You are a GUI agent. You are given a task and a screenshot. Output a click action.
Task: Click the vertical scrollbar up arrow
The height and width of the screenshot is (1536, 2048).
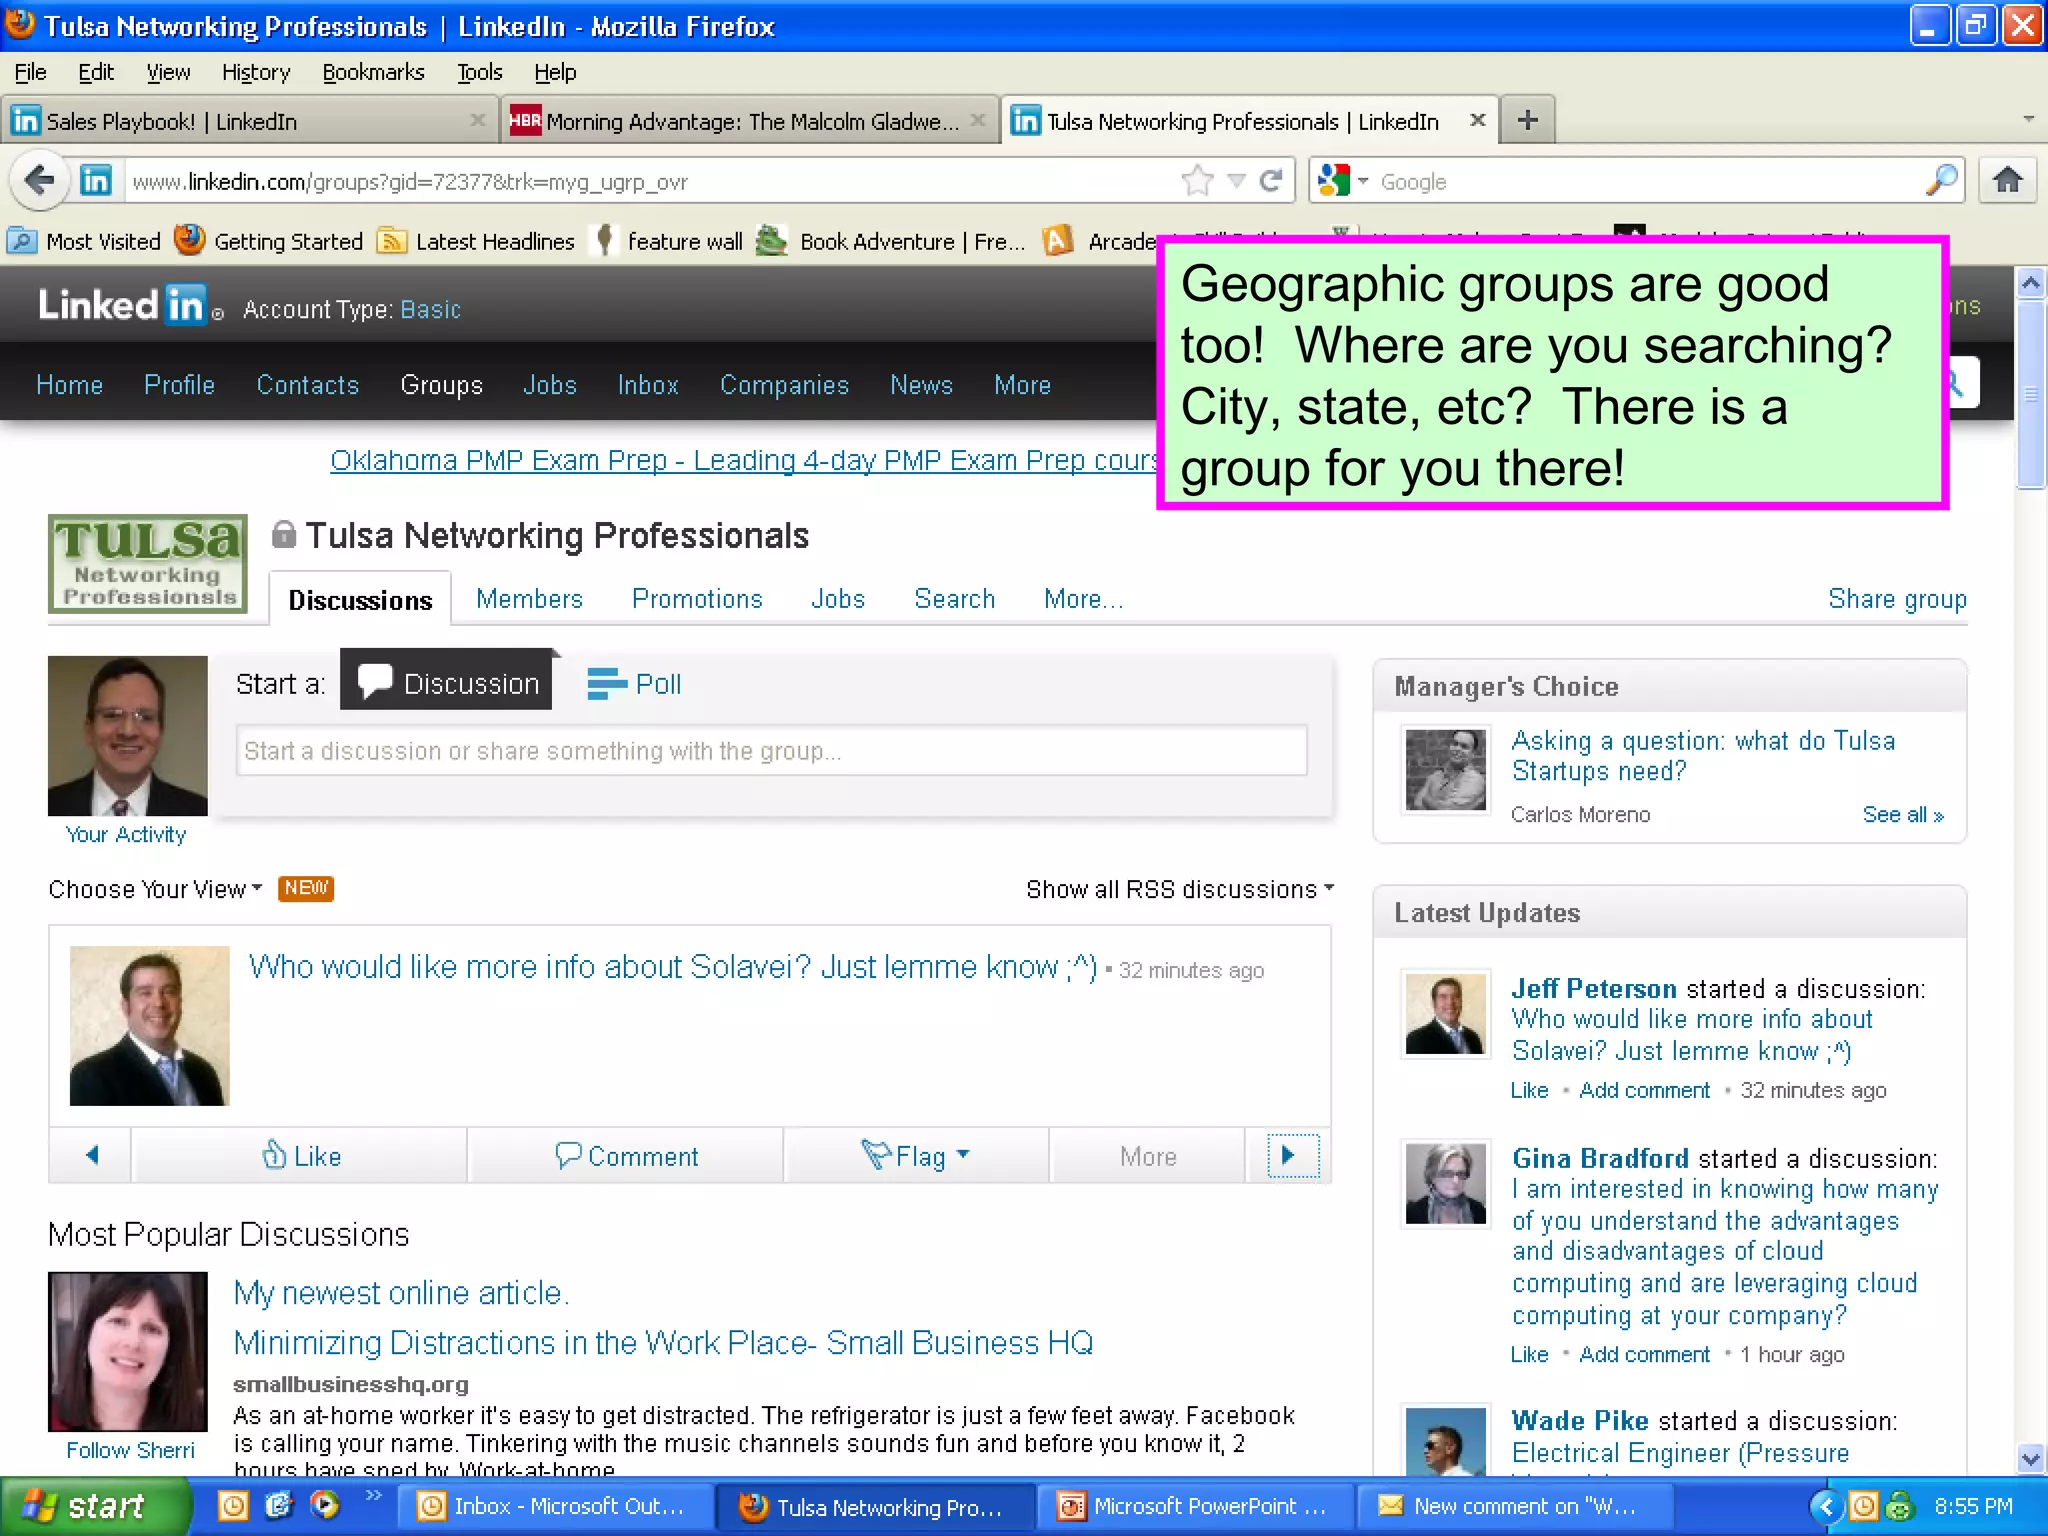tap(2030, 284)
